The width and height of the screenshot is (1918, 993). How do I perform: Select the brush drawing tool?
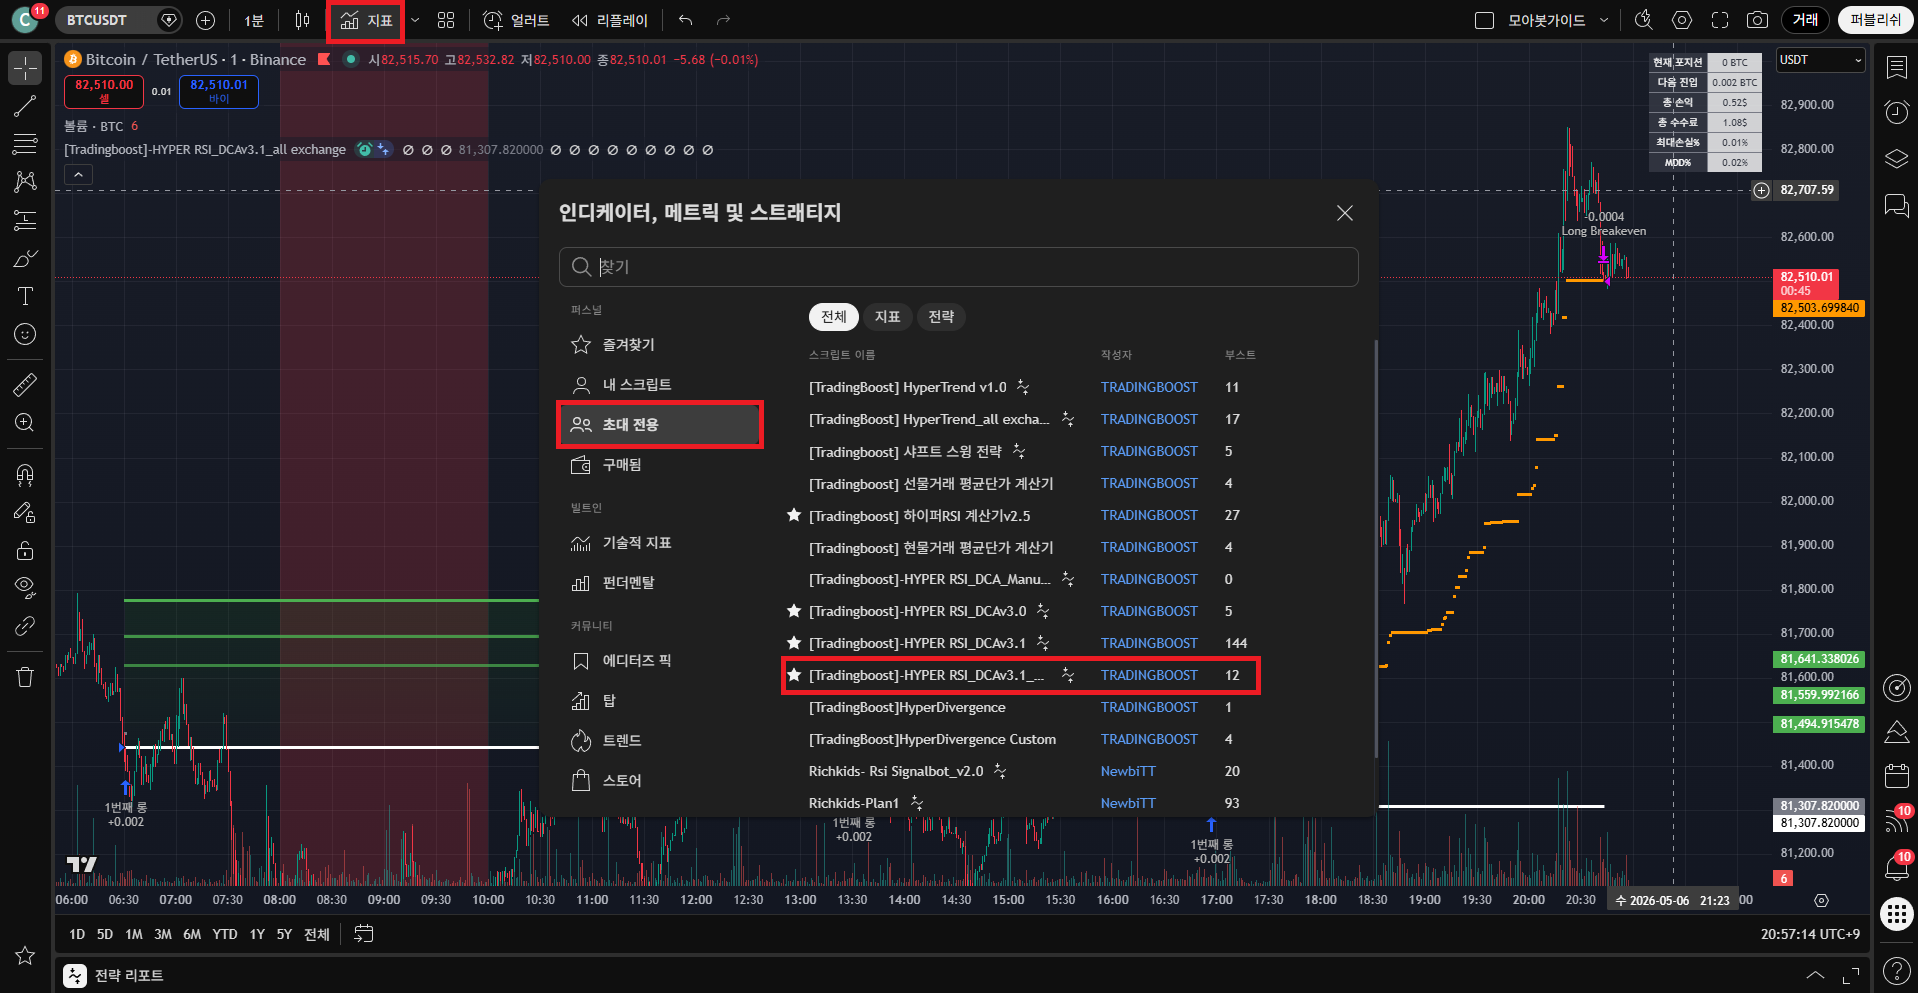click(25, 258)
